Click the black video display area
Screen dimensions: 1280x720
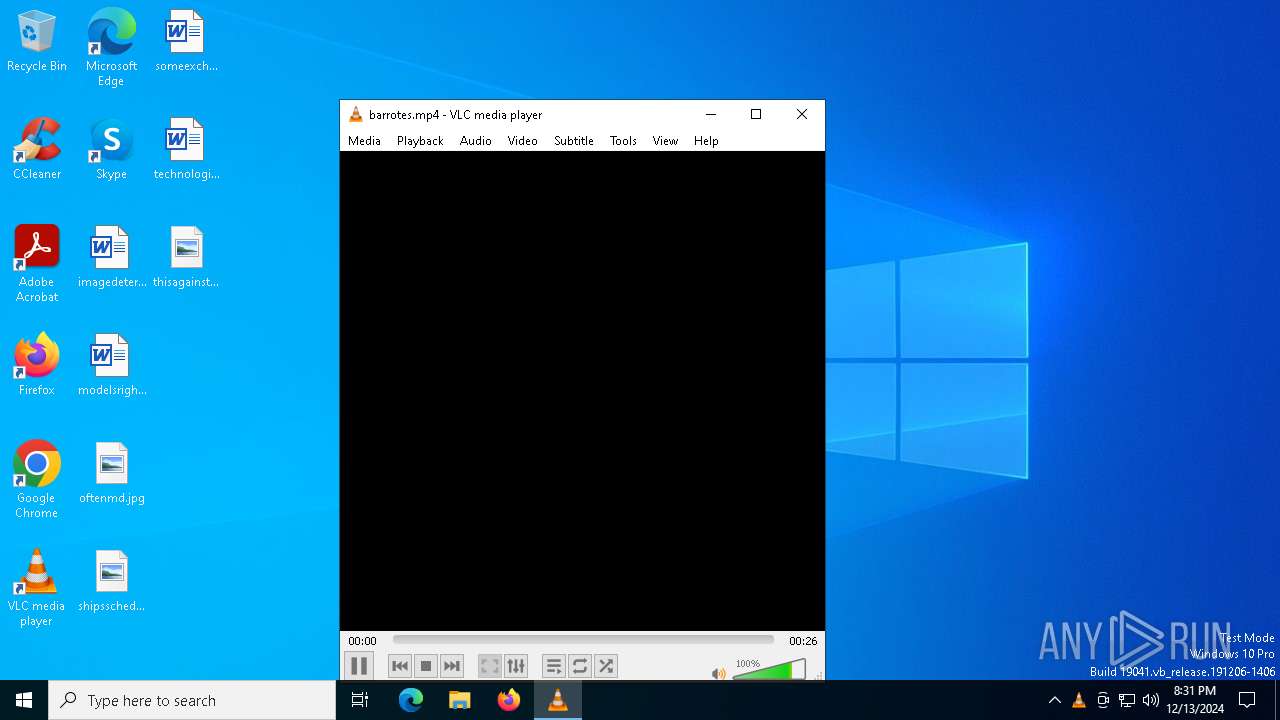coord(582,391)
